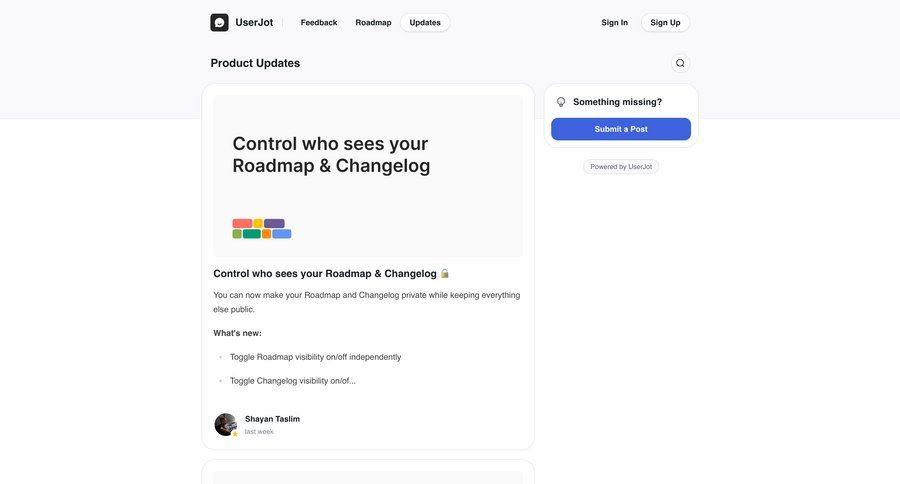Click the last week timestamp
The image size is (900, 484).
click(259, 432)
